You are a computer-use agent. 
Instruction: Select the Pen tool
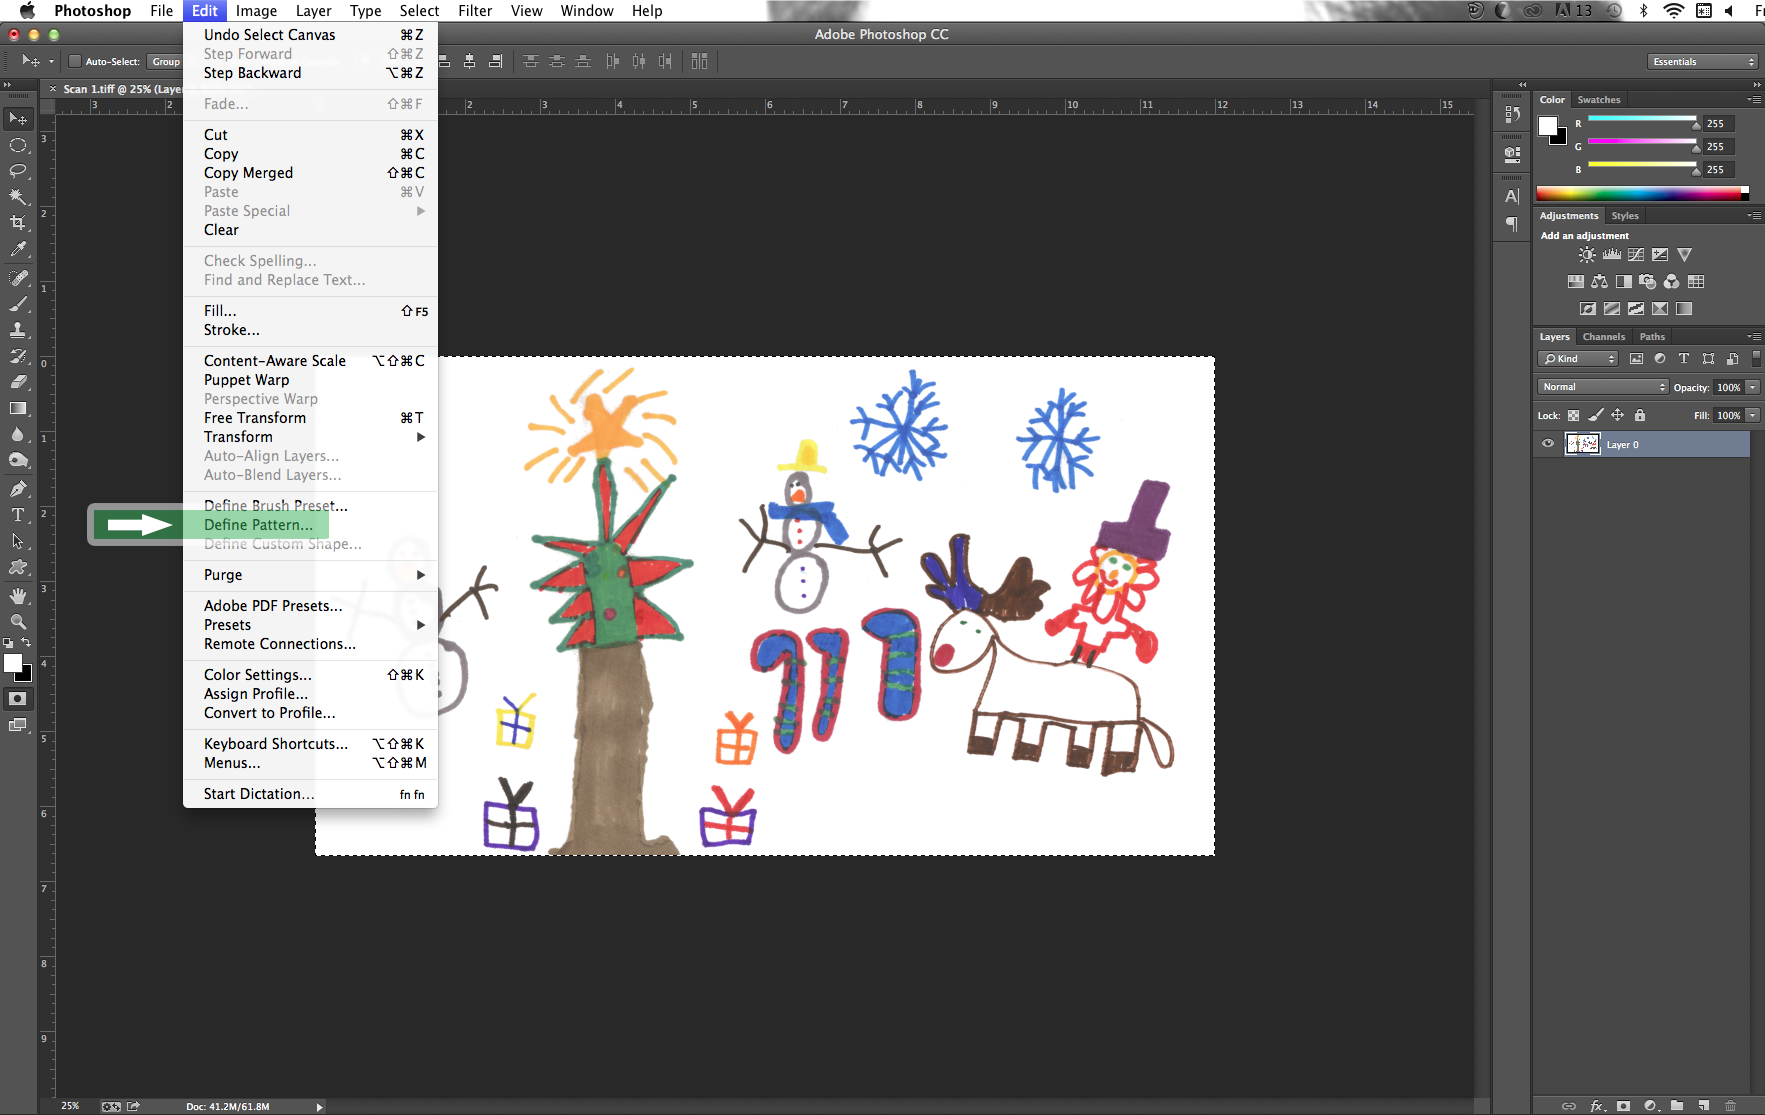click(18, 489)
